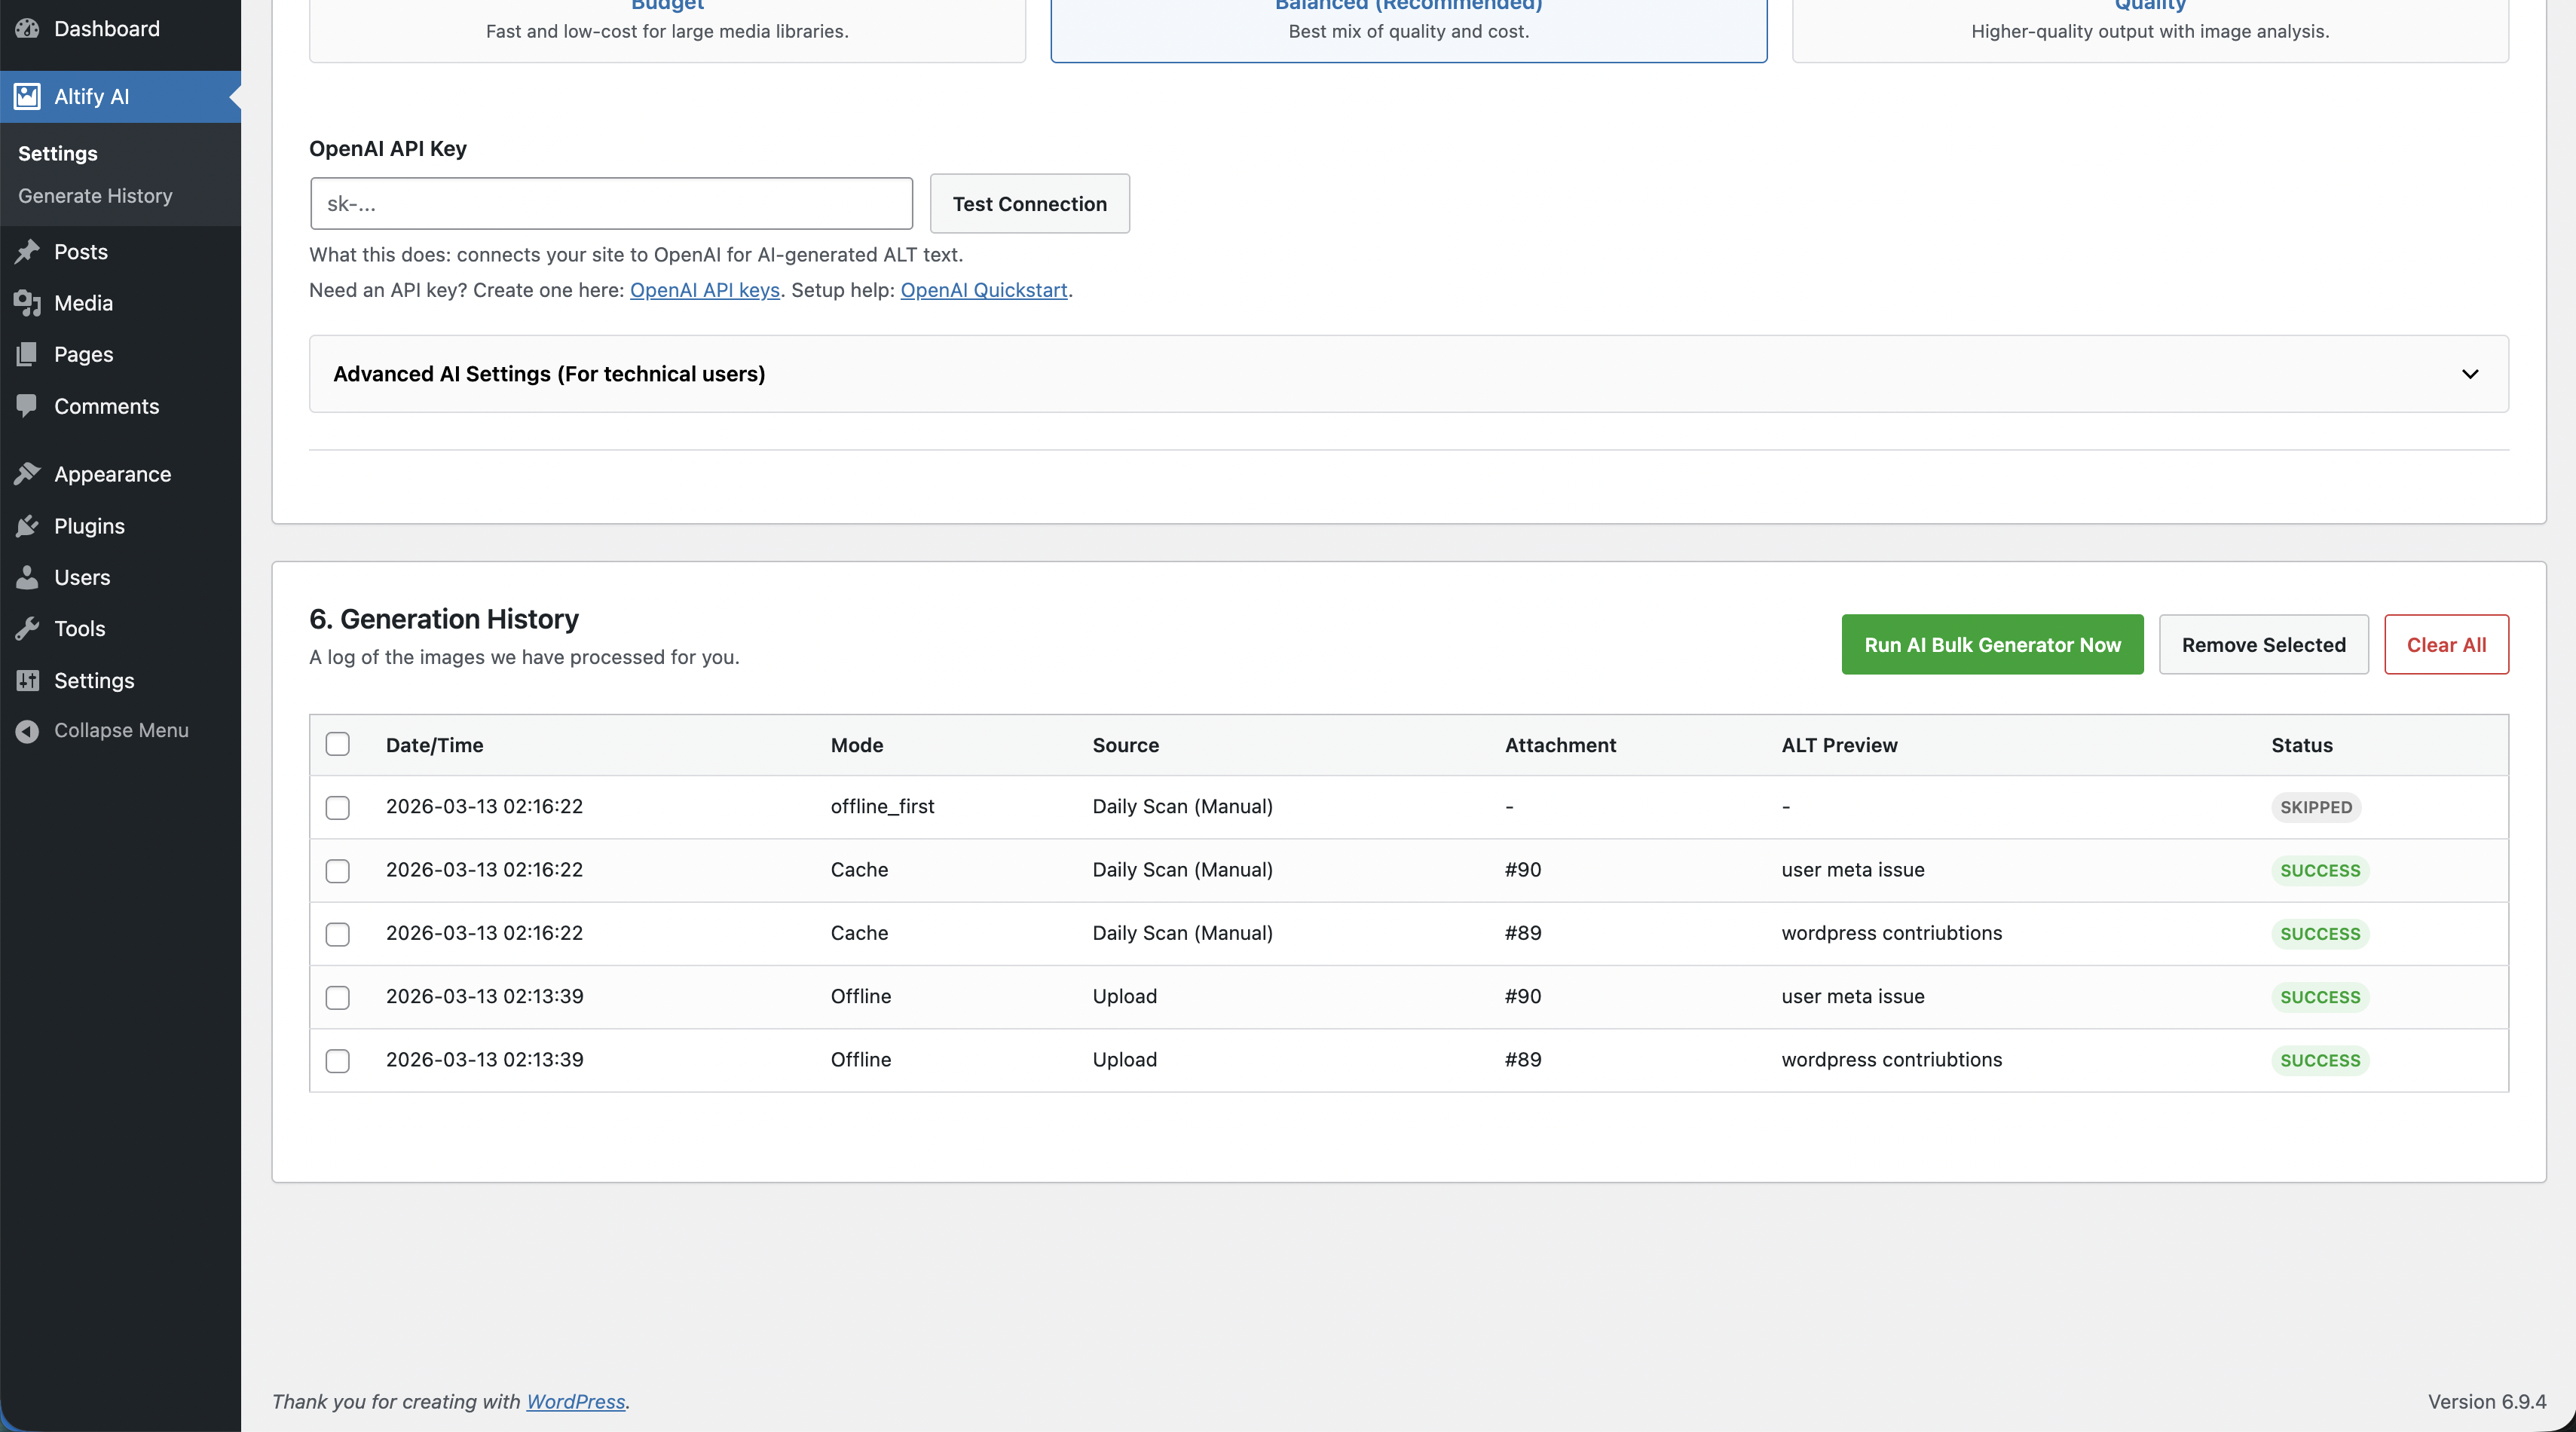Viewport: 2576px width, 1432px height.
Task: Tick checkbox for last Offline Upload #89 row
Action: [x=338, y=1060]
